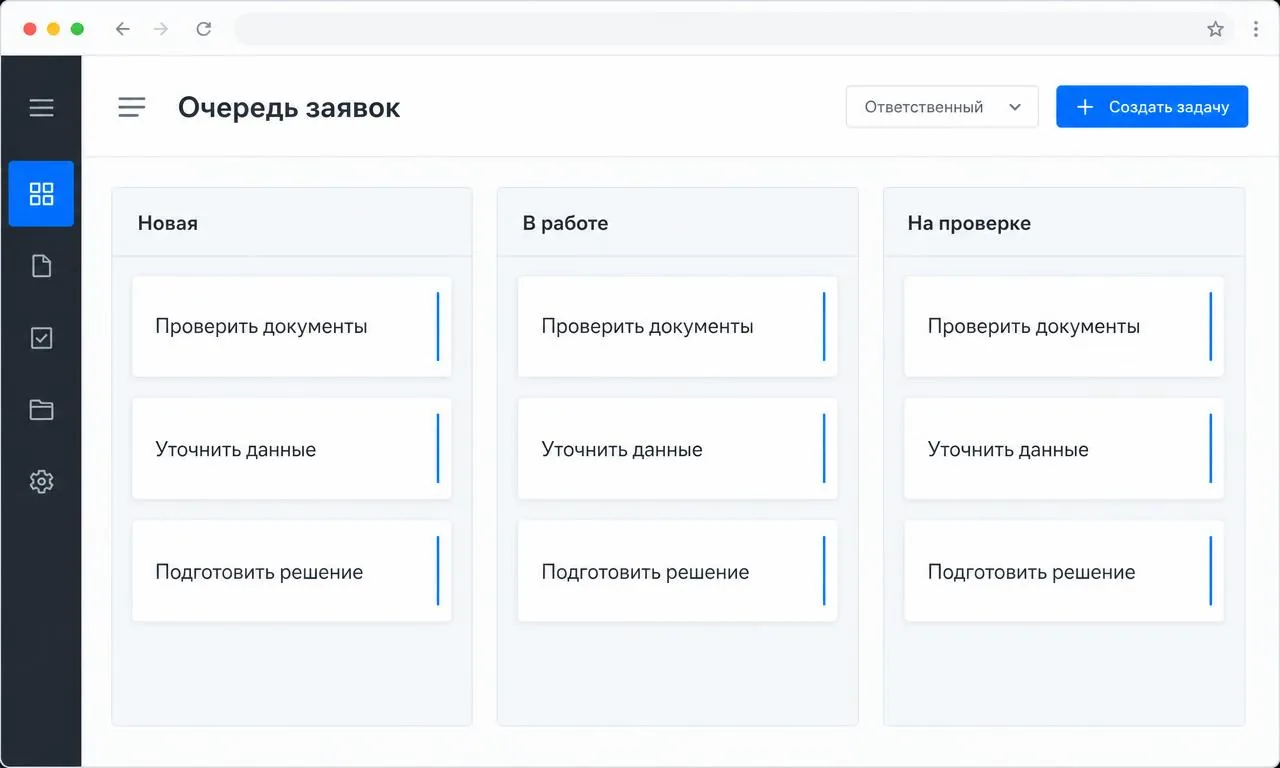
Task: Open settings gear icon in sidebar
Action: click(41, 482)
